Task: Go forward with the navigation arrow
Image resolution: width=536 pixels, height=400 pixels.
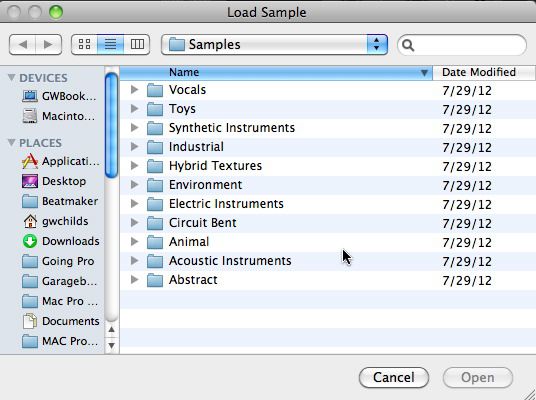Action: (x=49, y=44)
